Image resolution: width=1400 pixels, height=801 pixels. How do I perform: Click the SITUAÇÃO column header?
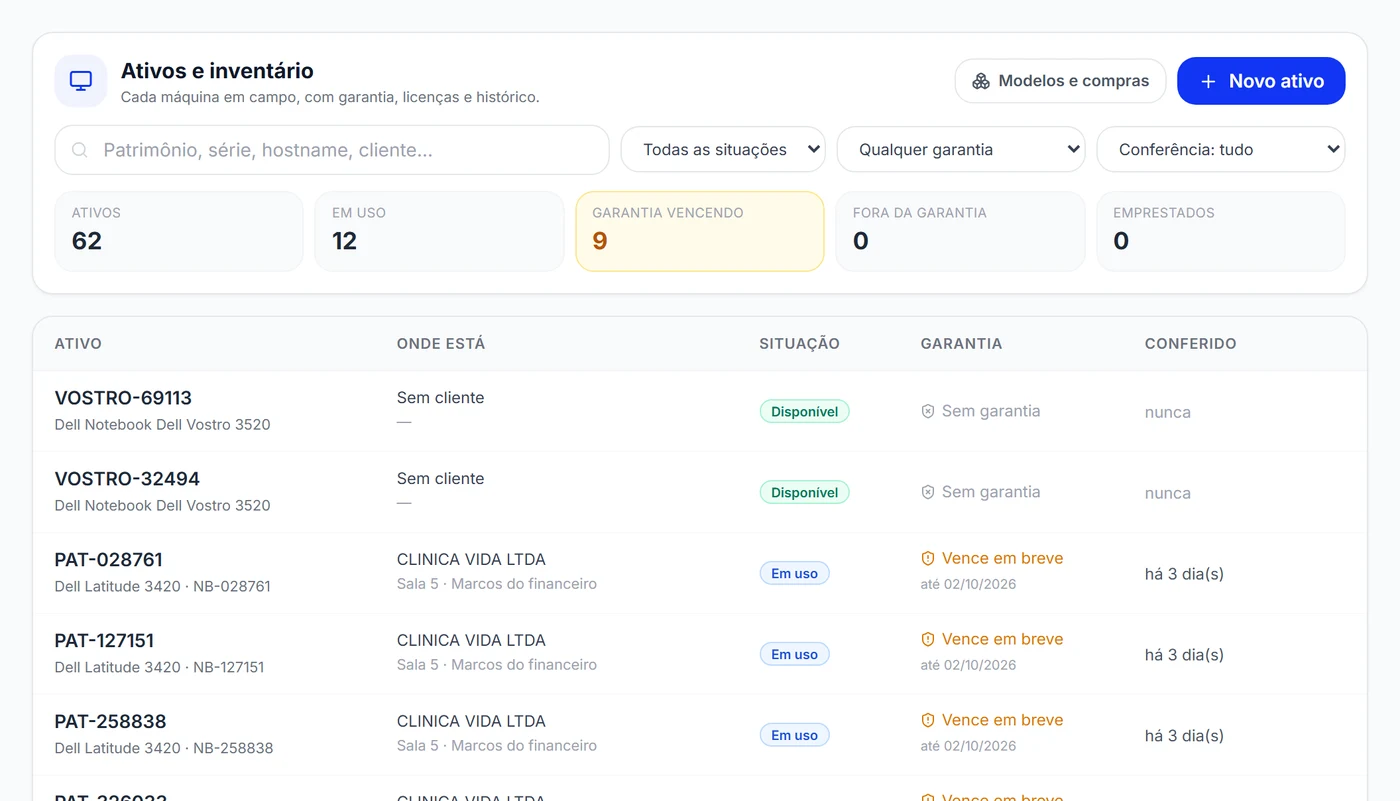tap(800, 344)
